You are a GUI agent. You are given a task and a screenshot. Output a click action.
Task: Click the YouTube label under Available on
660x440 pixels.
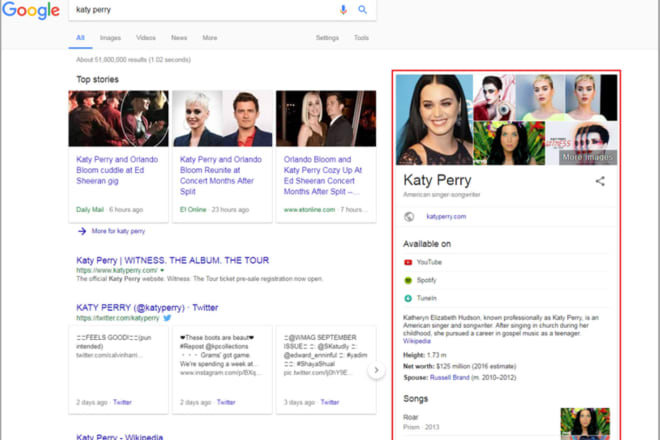429,262
